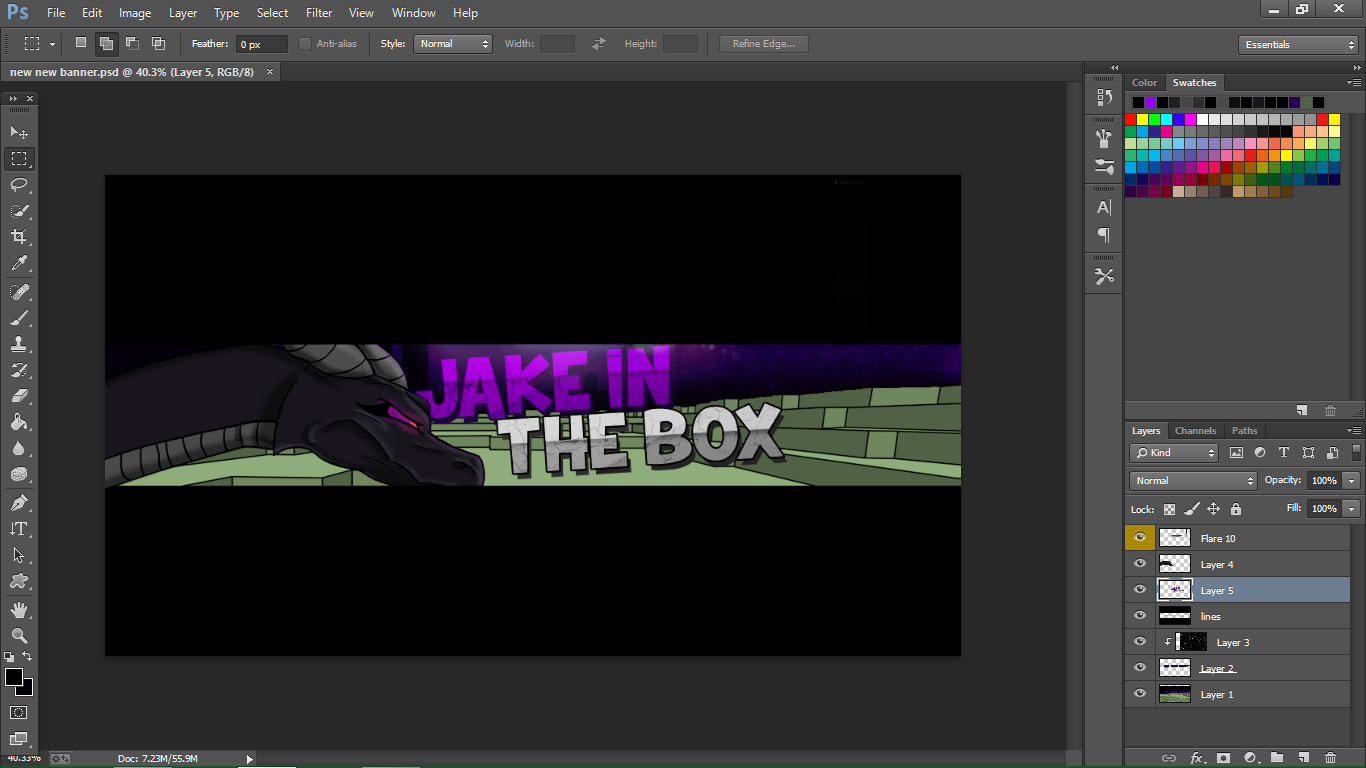Open the layer Kind filter dropdown
Image resolution: width=1366 pixels, height=768 pixels.
tap(1174, 453)
